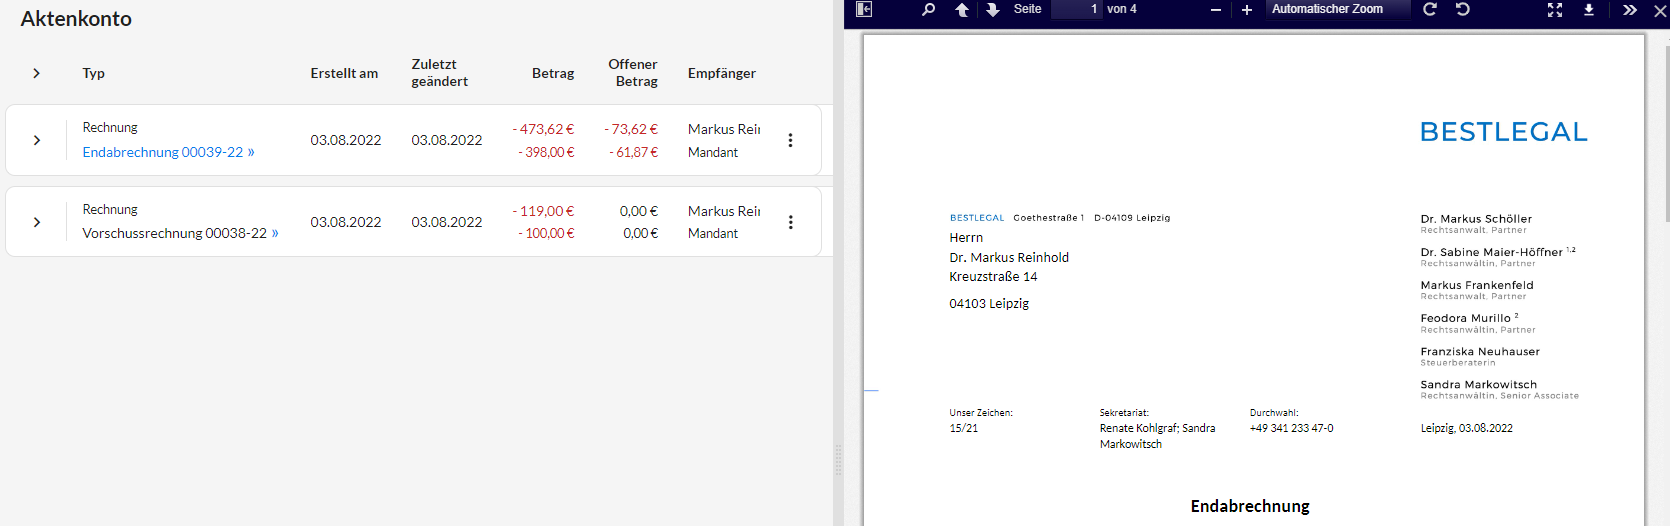Click the BESTLEGAL logo in the PDF
Viewport: 1670px width, 526px height.
(1504, 132)
